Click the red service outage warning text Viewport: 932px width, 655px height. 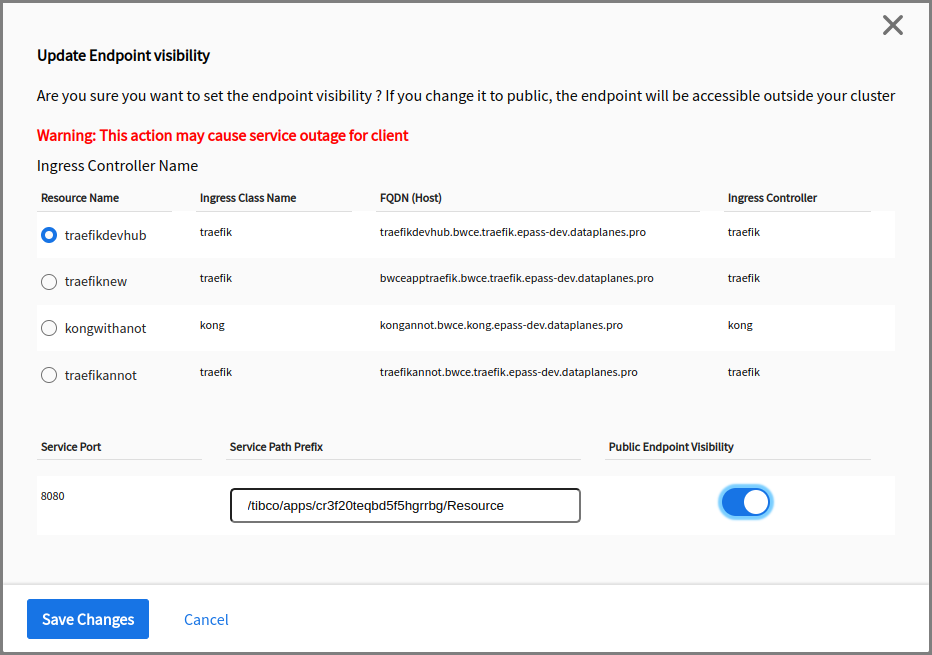point(222,135)
